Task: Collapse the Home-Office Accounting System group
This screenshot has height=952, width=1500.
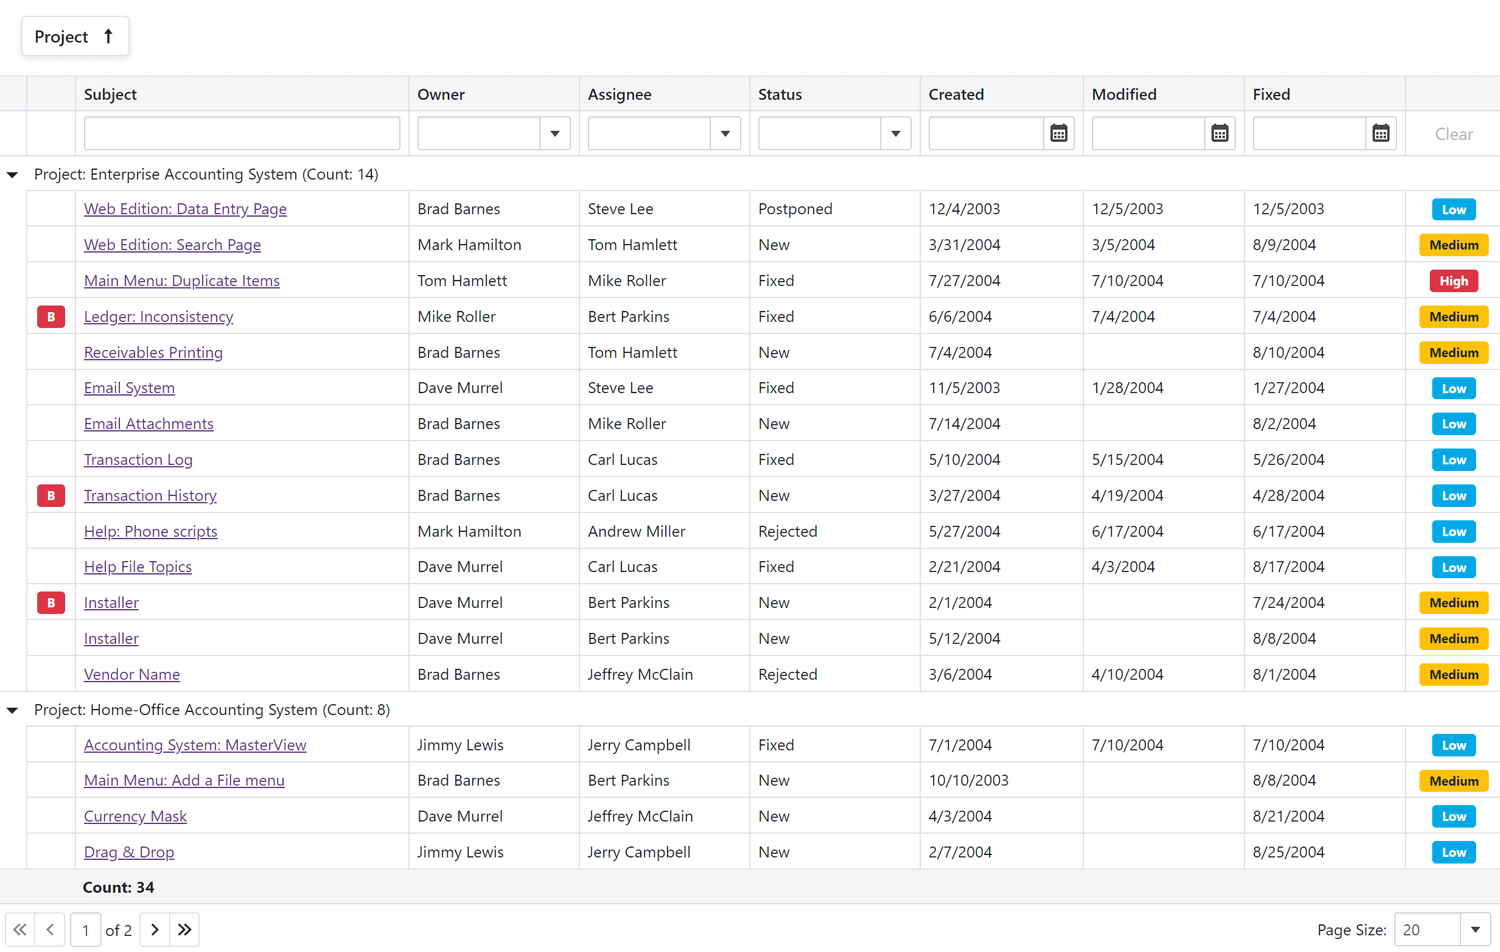Action: [13, 710]
